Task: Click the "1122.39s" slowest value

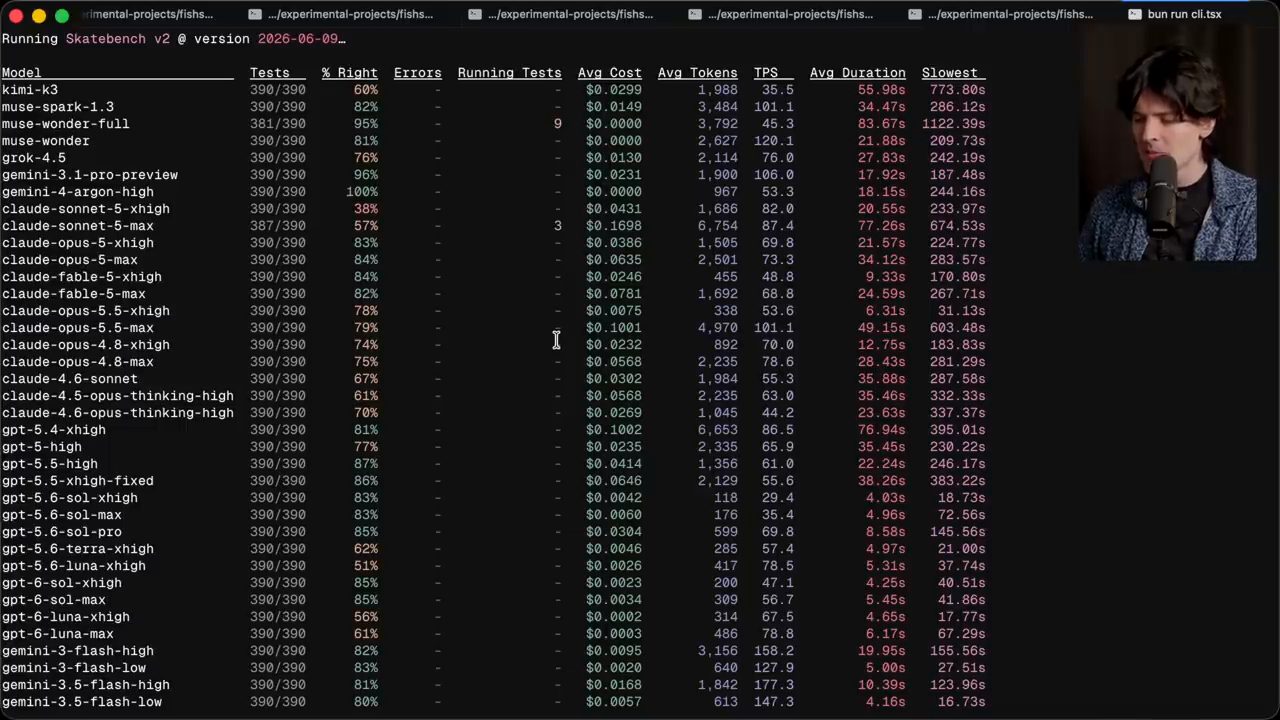Action: pos(954,124)
